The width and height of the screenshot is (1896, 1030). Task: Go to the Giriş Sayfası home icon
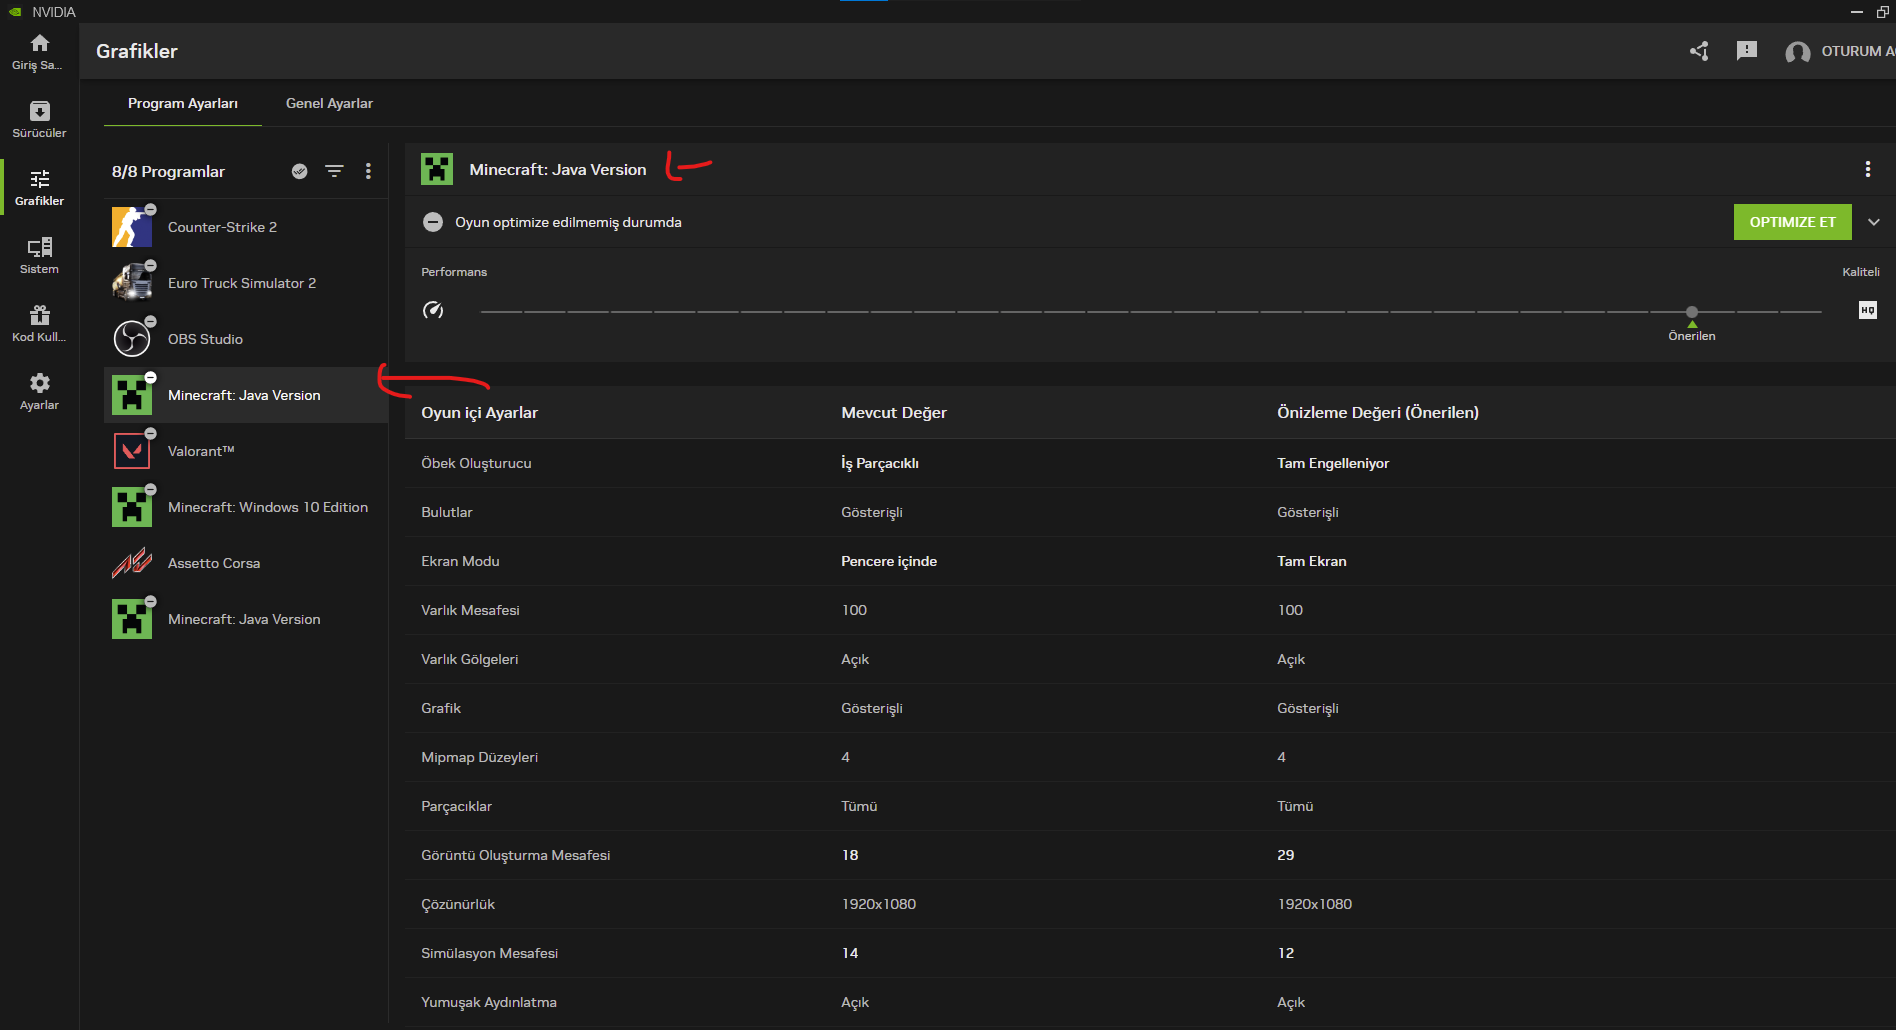coord(39,43)
